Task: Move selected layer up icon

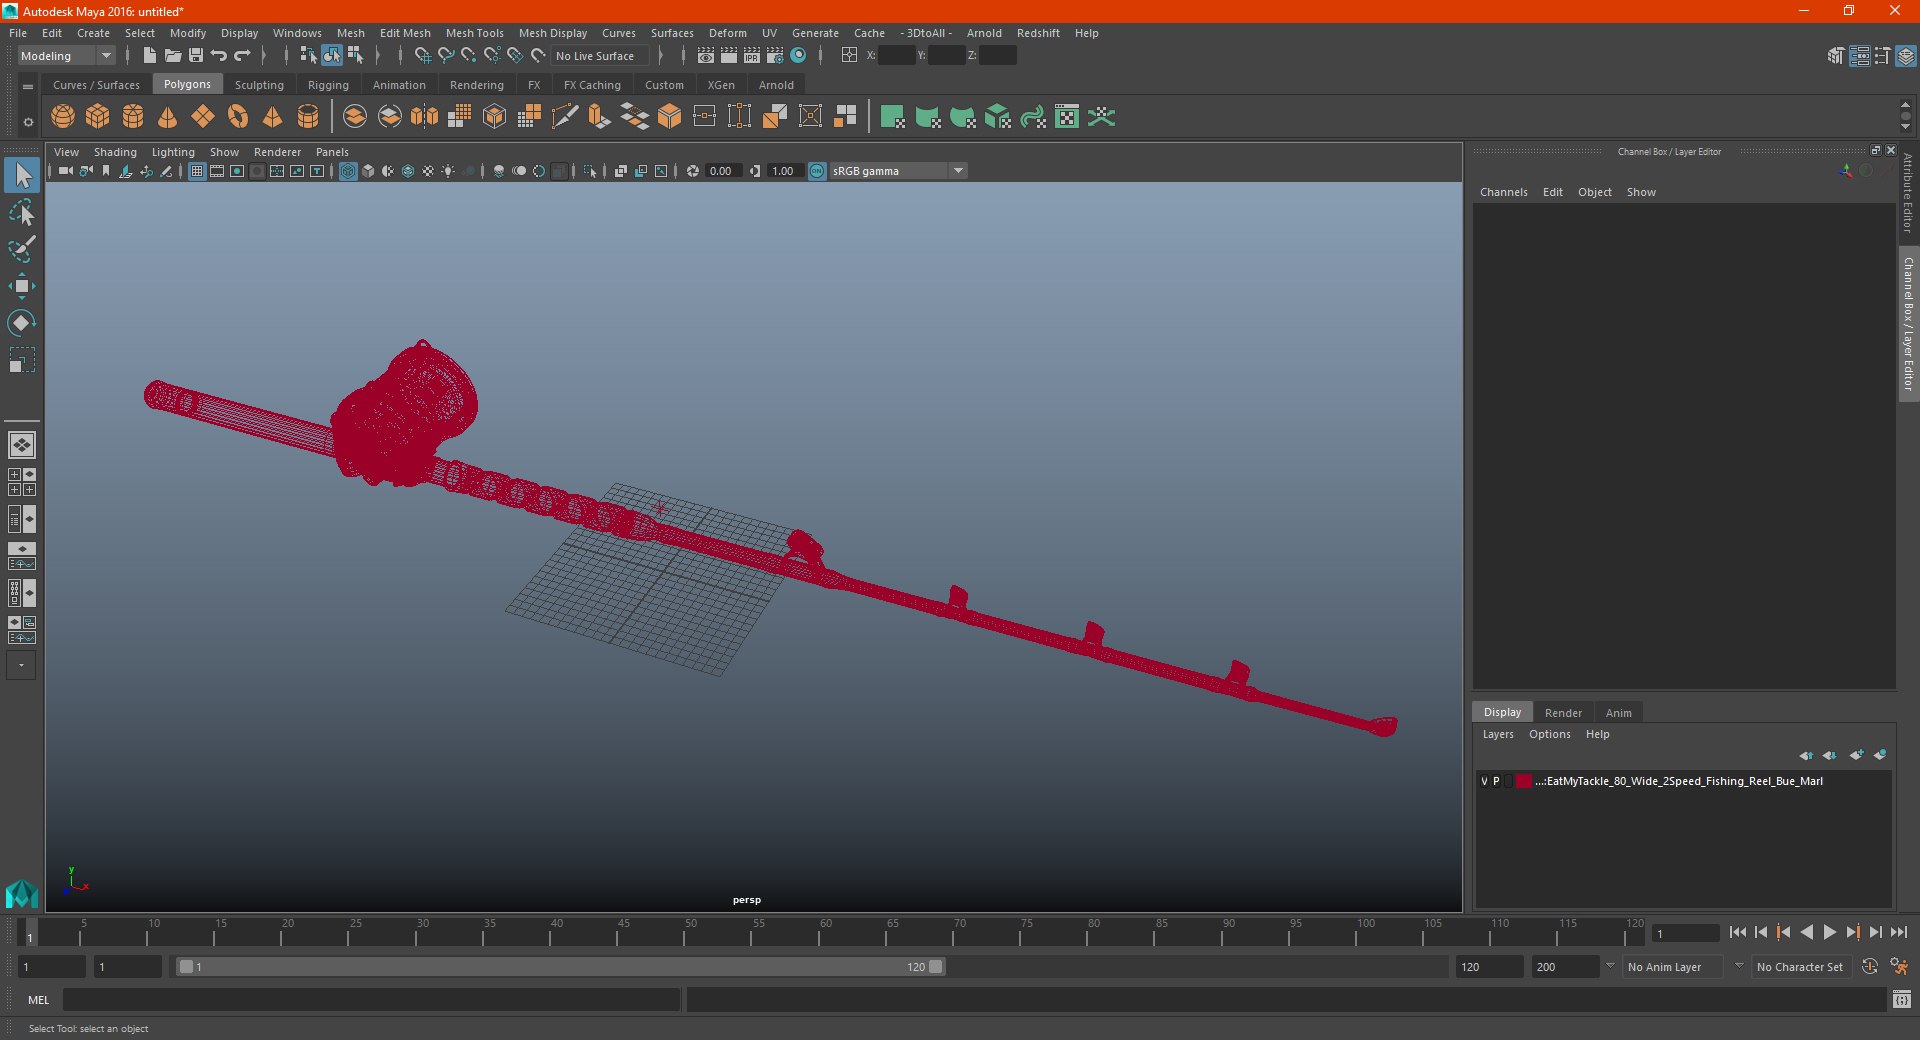Action: click(1806, 755)
